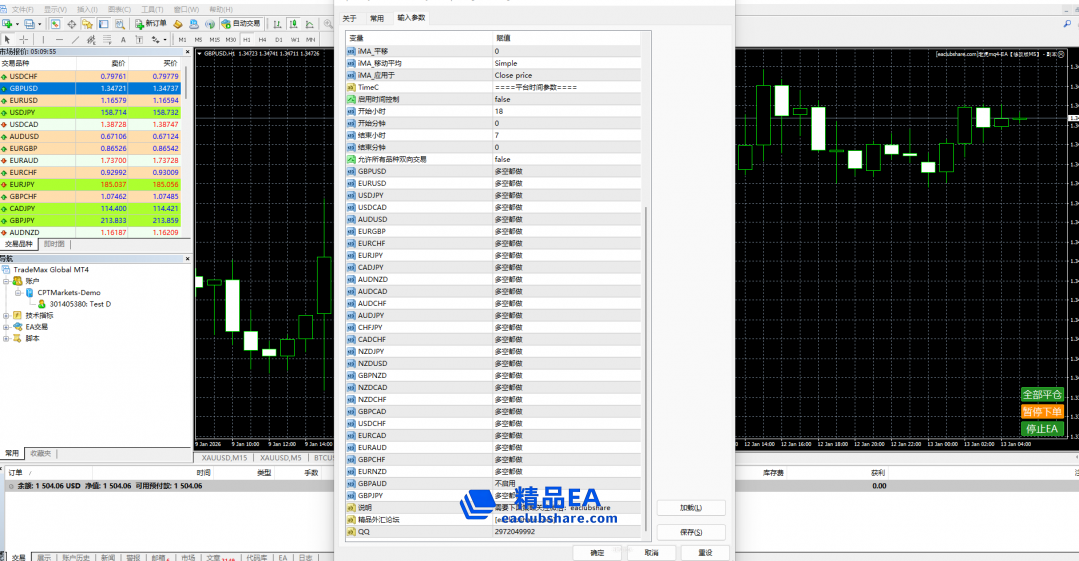Close the Market Watch (市场报价) panel

187,51
